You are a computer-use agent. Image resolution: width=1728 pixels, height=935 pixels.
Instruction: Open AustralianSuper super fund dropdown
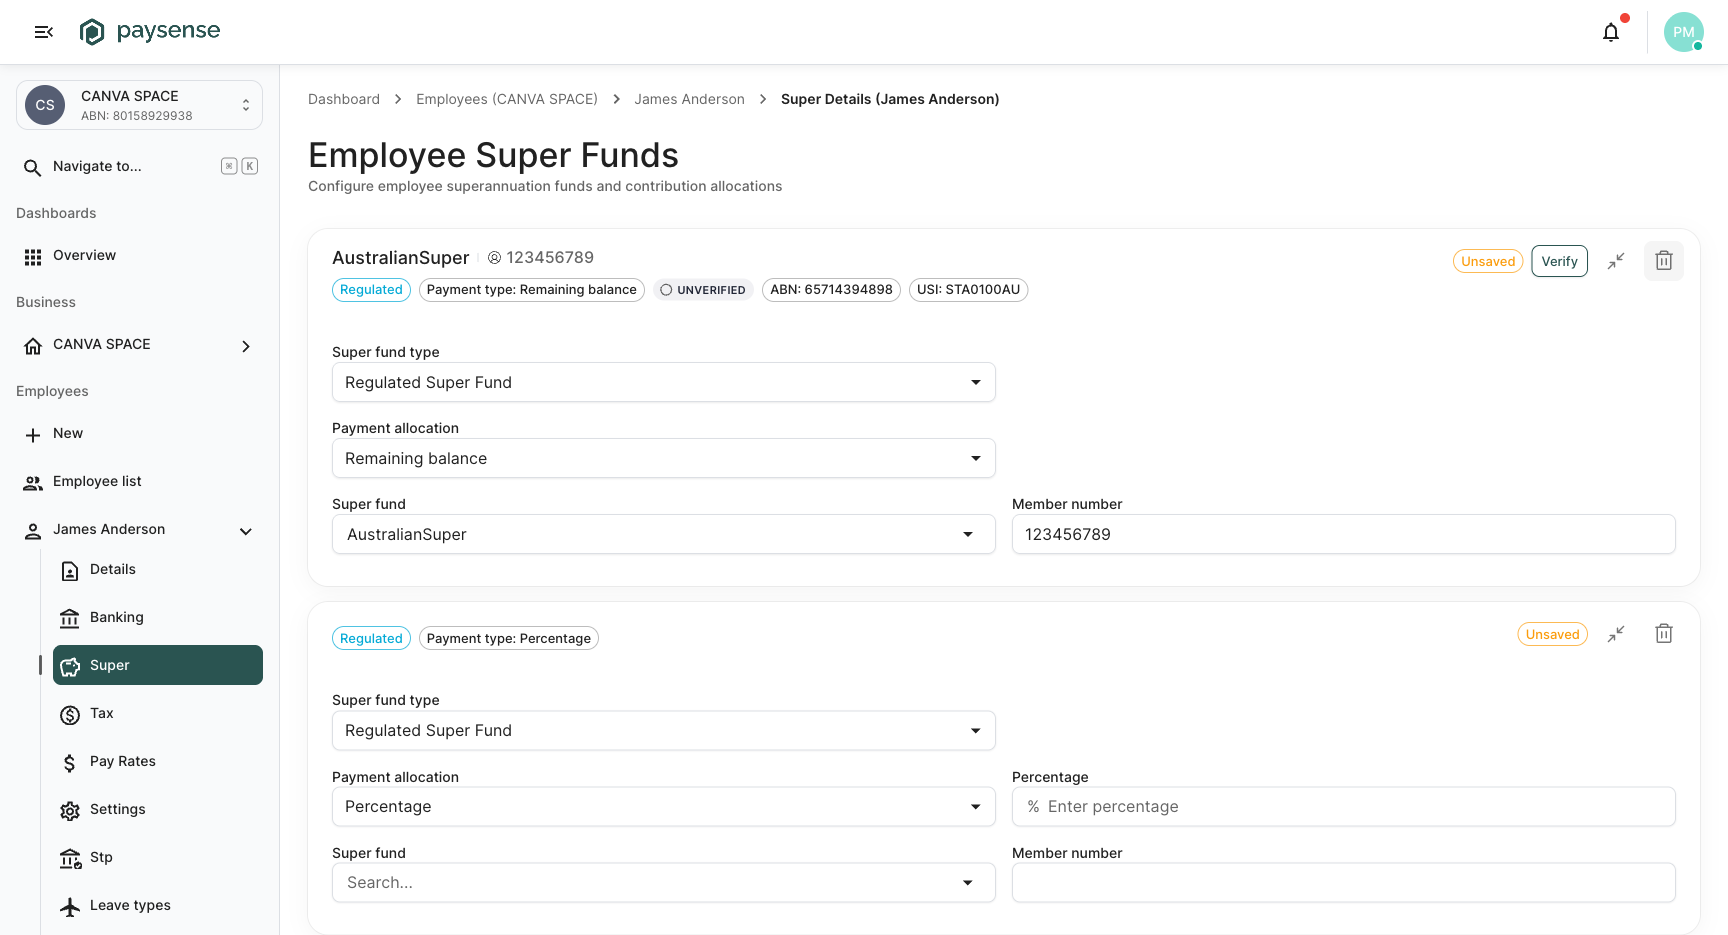click(x=664, y=534)
